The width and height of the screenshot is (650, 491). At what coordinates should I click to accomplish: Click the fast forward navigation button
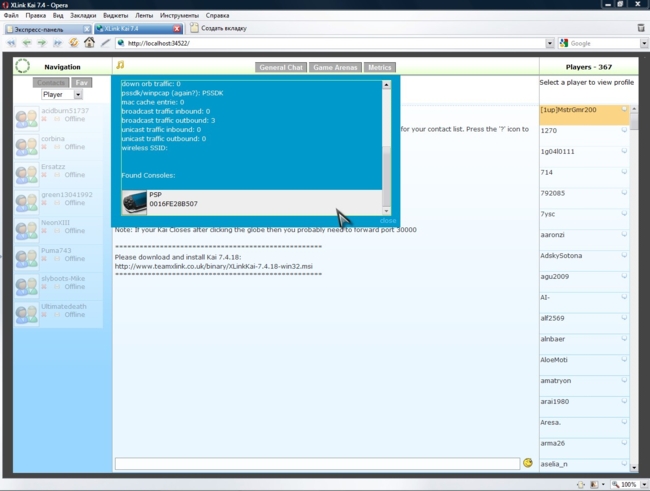coord(58,43)
